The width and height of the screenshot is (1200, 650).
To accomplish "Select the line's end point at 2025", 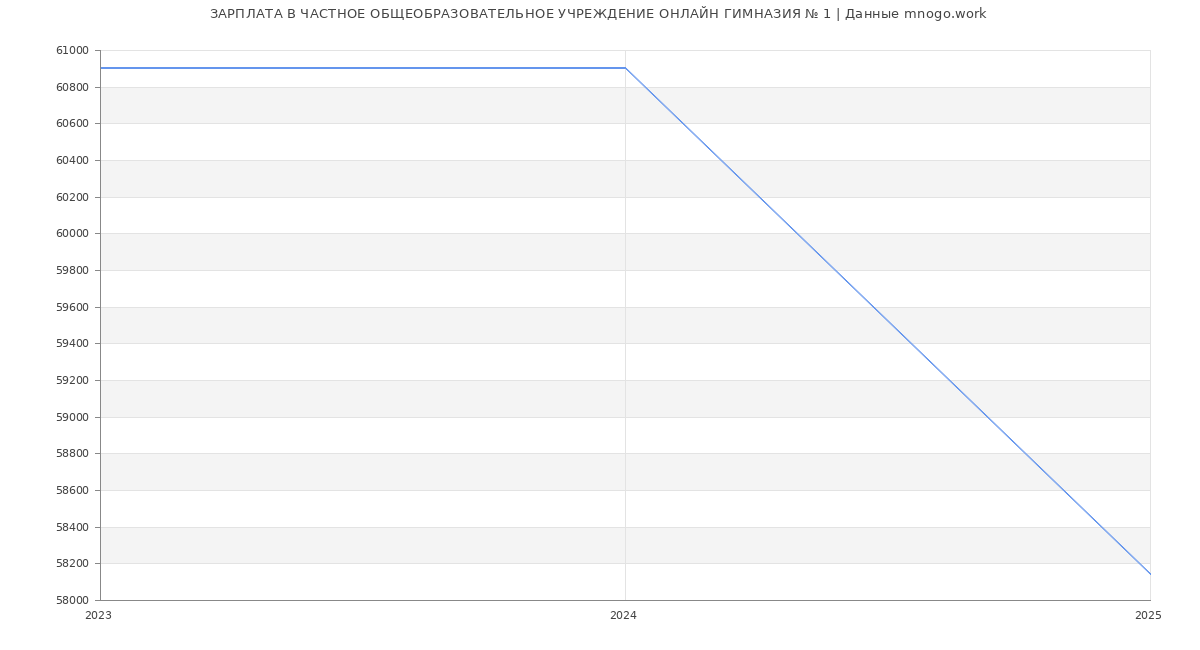I will pyautogui.click(x=1149, y=574).
